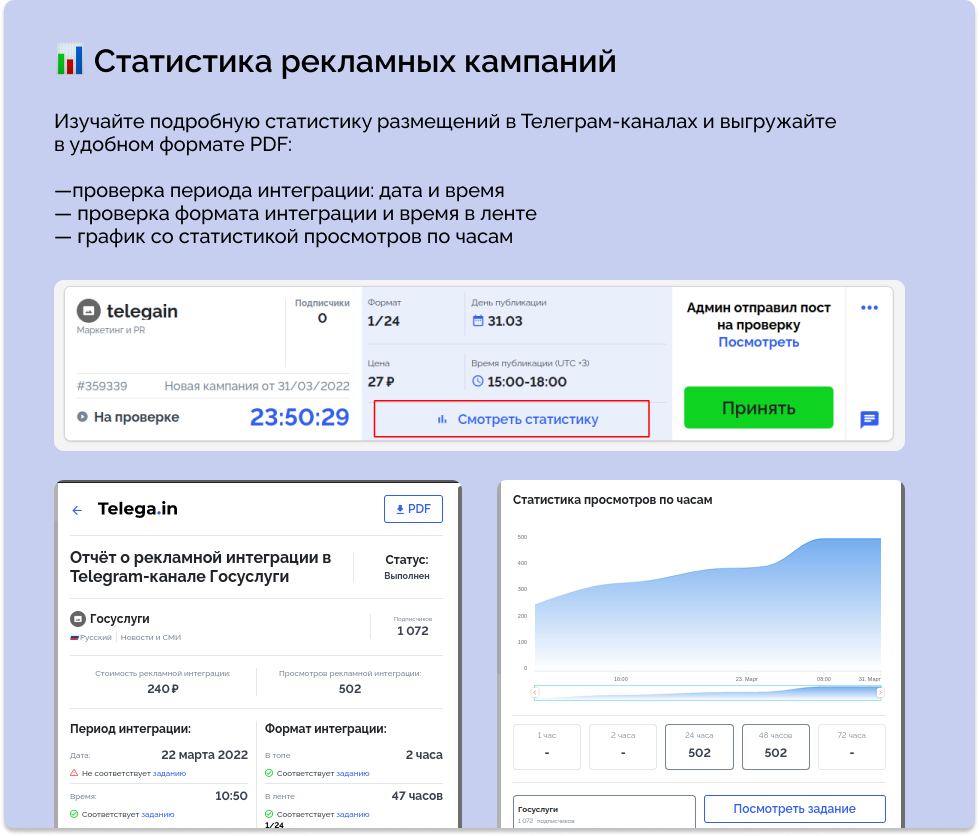The width and height of the screenshot is (979, 836).
Task: Click the Посмотреть link under admin message
Action: [x=758, y=342]
